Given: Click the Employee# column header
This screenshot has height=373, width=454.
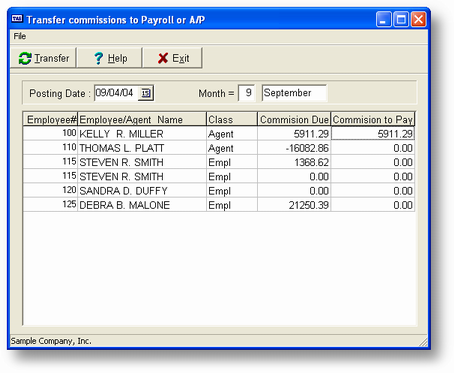Looking at the screenshot, I should [50, 119].
